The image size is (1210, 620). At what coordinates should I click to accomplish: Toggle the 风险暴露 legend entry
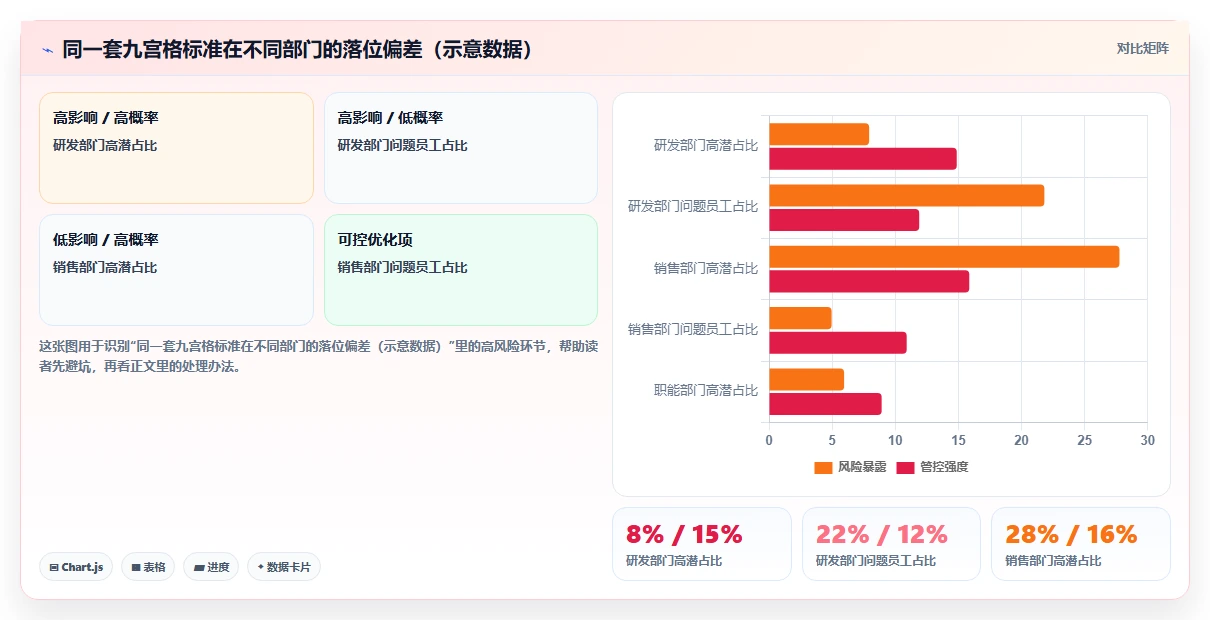[x=851, y=467]
